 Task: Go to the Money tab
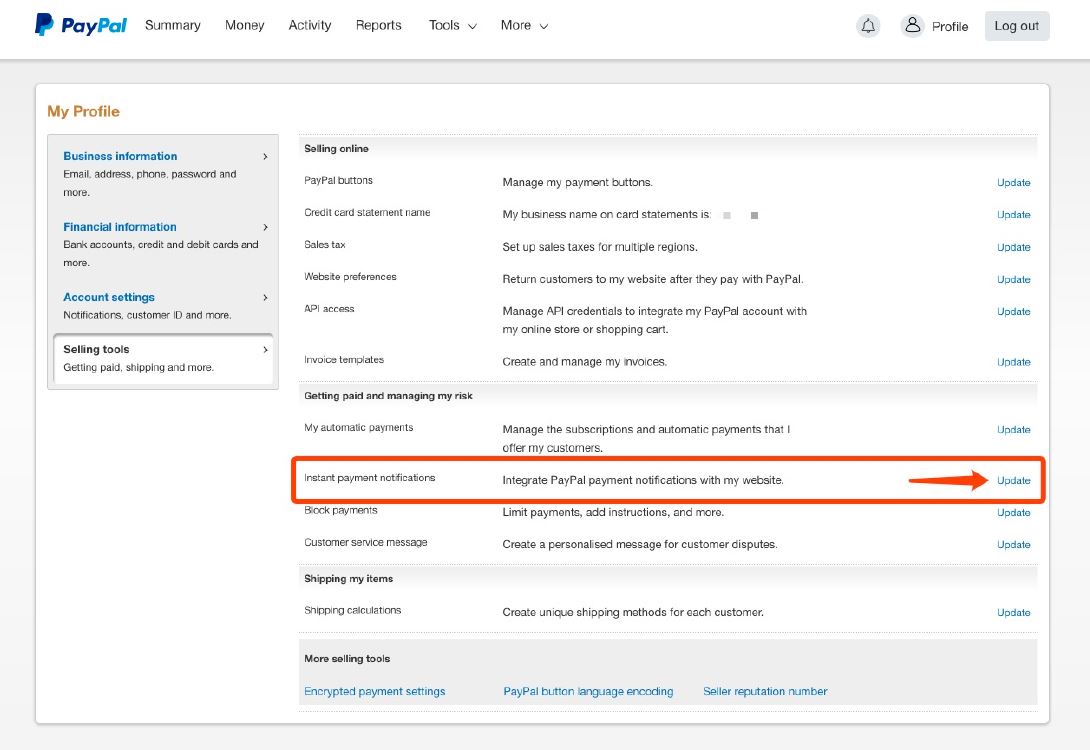click(245, 25)
